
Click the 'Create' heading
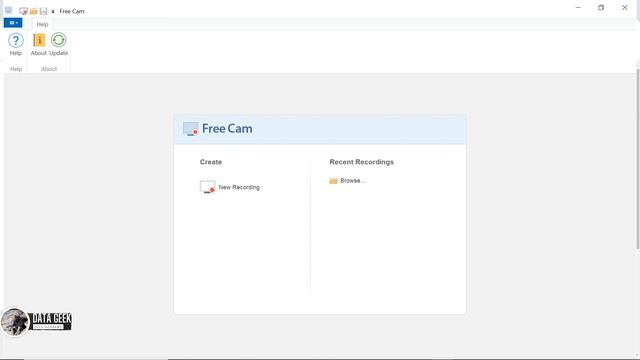coord(211,162)
